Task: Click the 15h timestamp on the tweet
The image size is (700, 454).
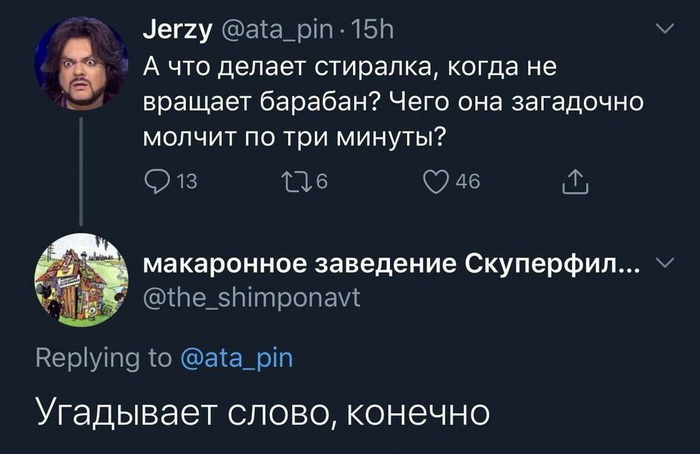Action: point(372,30)
